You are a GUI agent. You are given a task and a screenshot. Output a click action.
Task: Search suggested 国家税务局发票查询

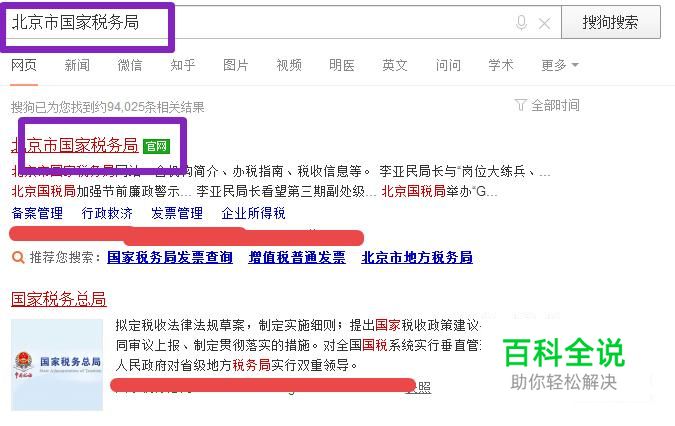click(170, 257)
